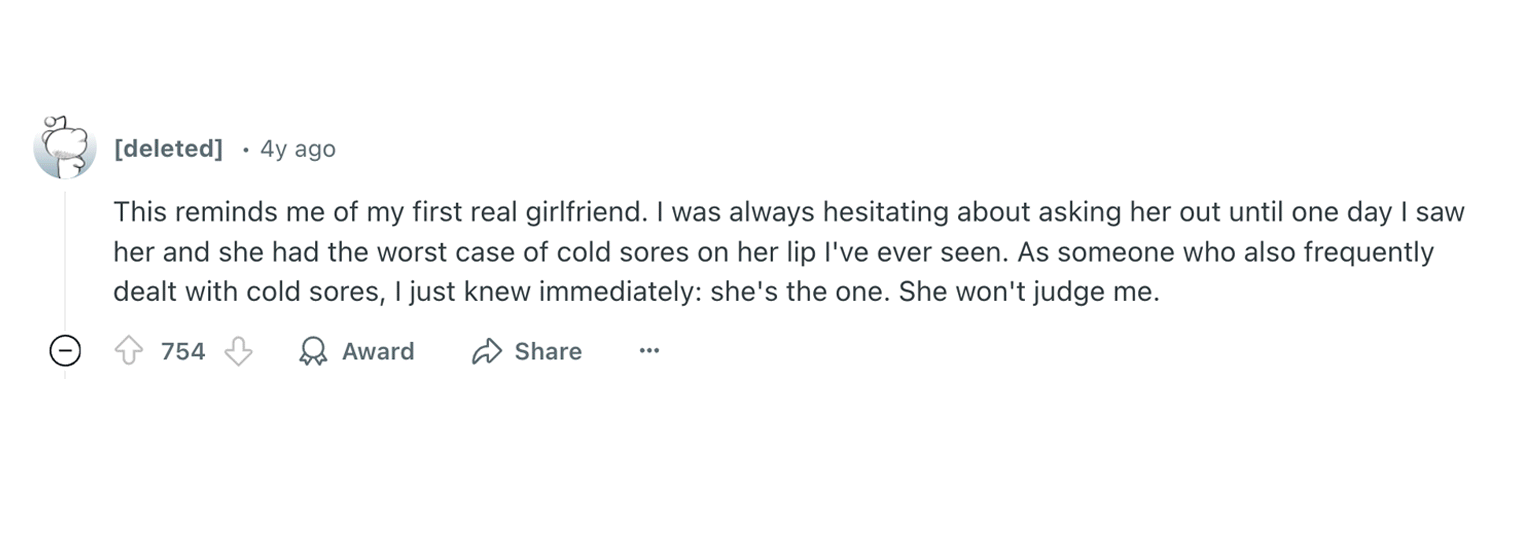The height and width of the screenshot is (536, 1527).
Task: Collapse the comment with the minus circle
Action: 65,351
